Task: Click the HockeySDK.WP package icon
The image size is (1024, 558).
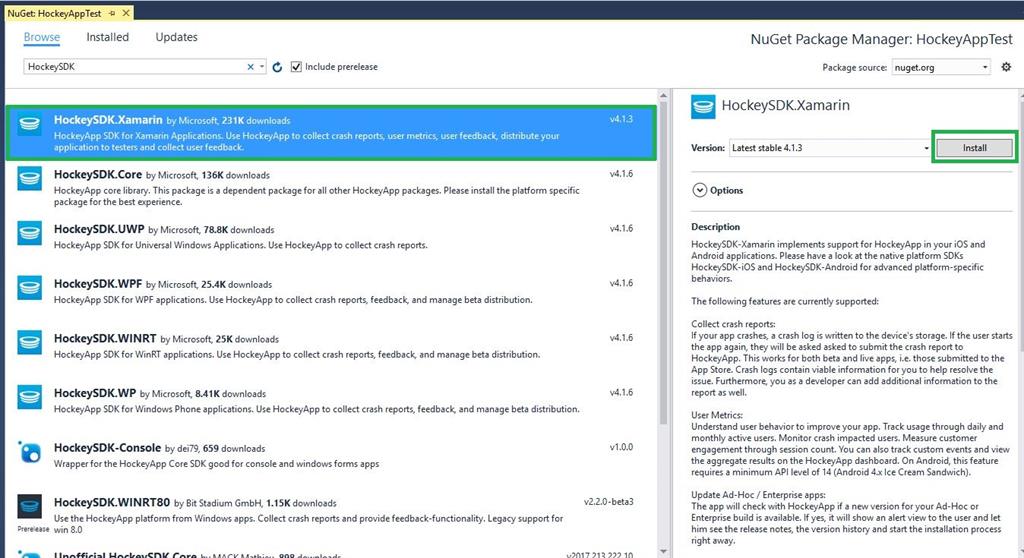Action: click(29, 397)
